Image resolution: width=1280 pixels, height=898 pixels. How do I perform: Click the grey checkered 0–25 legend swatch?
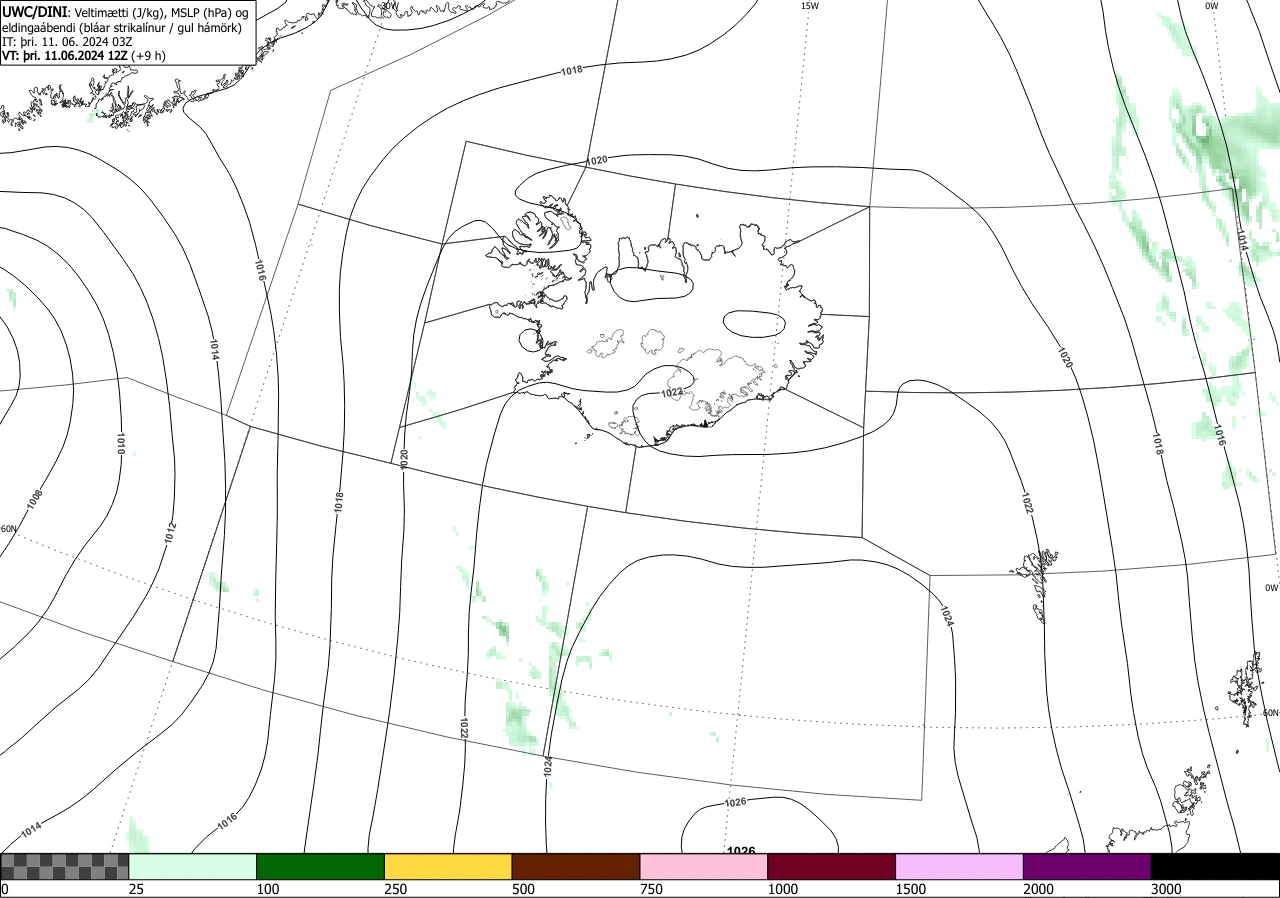(65, 866)
